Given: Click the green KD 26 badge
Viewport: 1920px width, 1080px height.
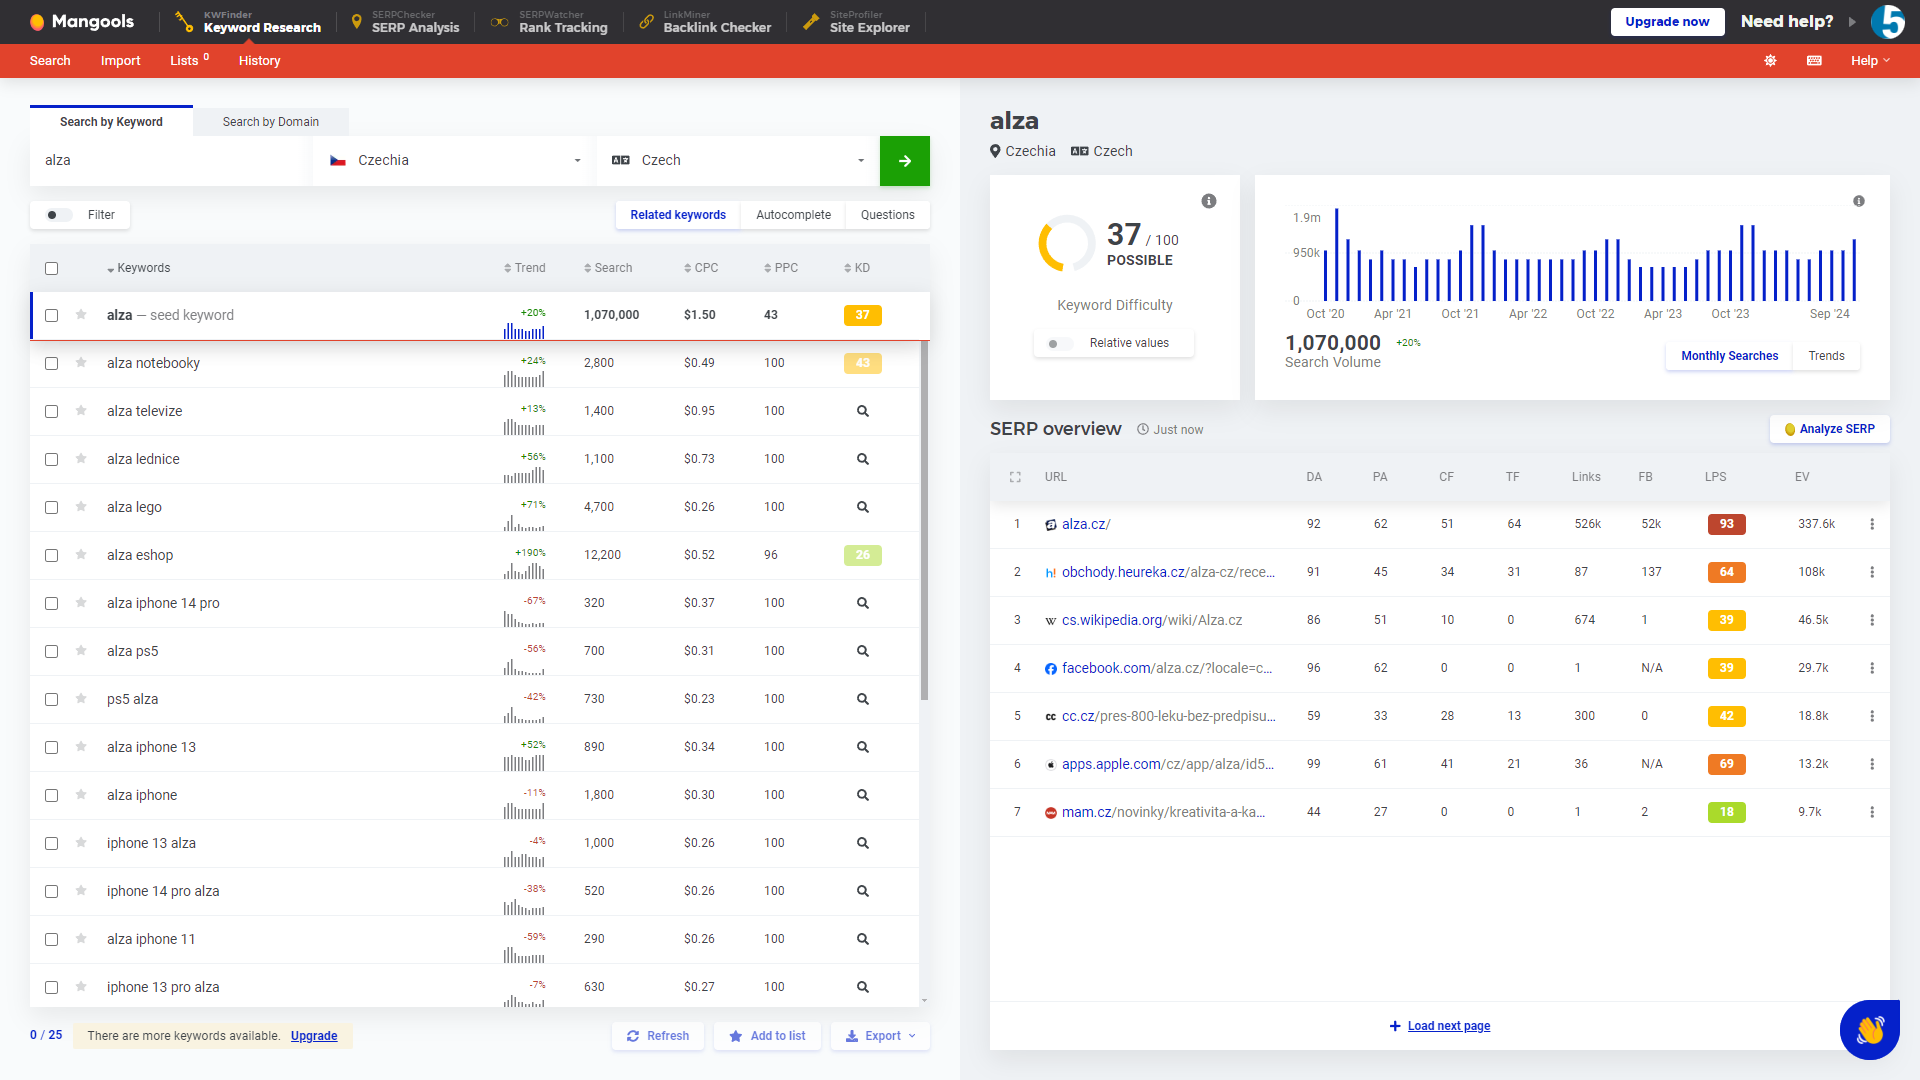Looking at the screenshot, I should tap(862, 555).
